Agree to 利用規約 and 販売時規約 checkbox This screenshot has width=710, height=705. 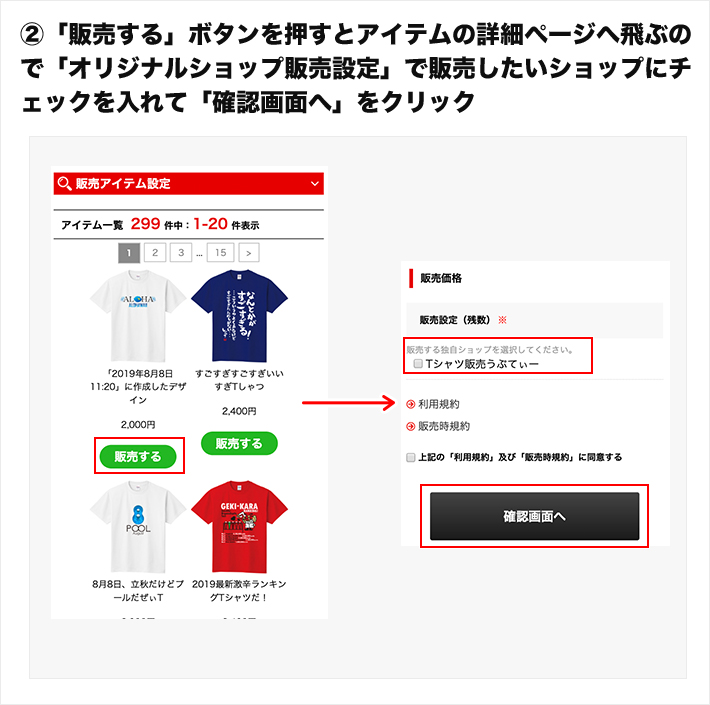(411, 457)
